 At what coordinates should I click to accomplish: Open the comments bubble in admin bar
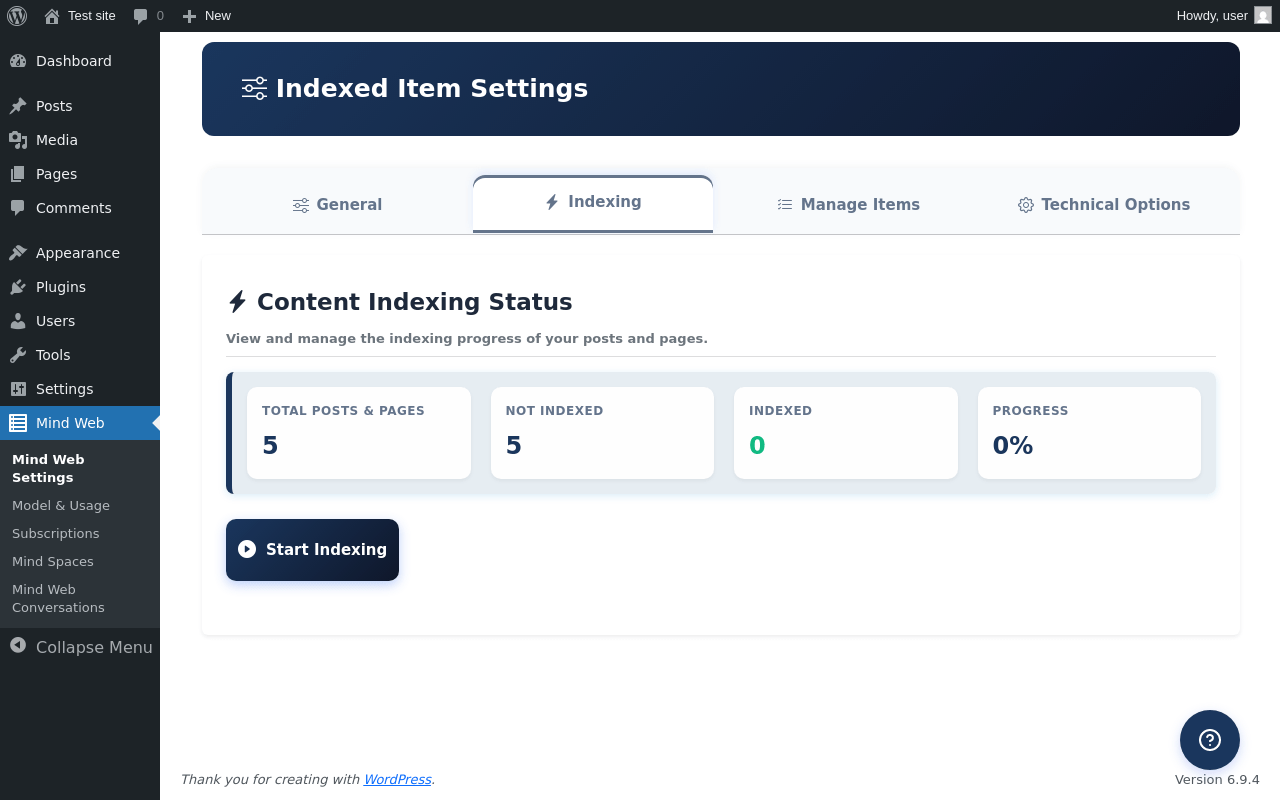pos(147,16)
